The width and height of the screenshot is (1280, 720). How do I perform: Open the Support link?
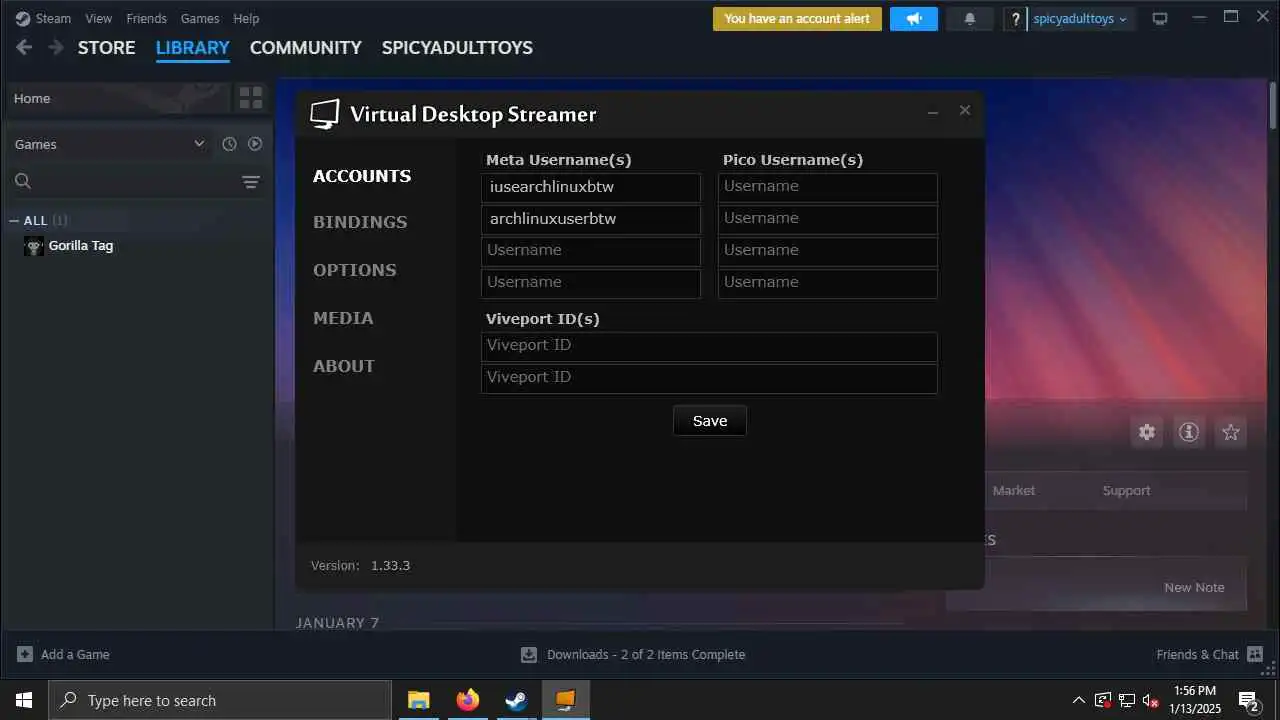pos(1126,491)
